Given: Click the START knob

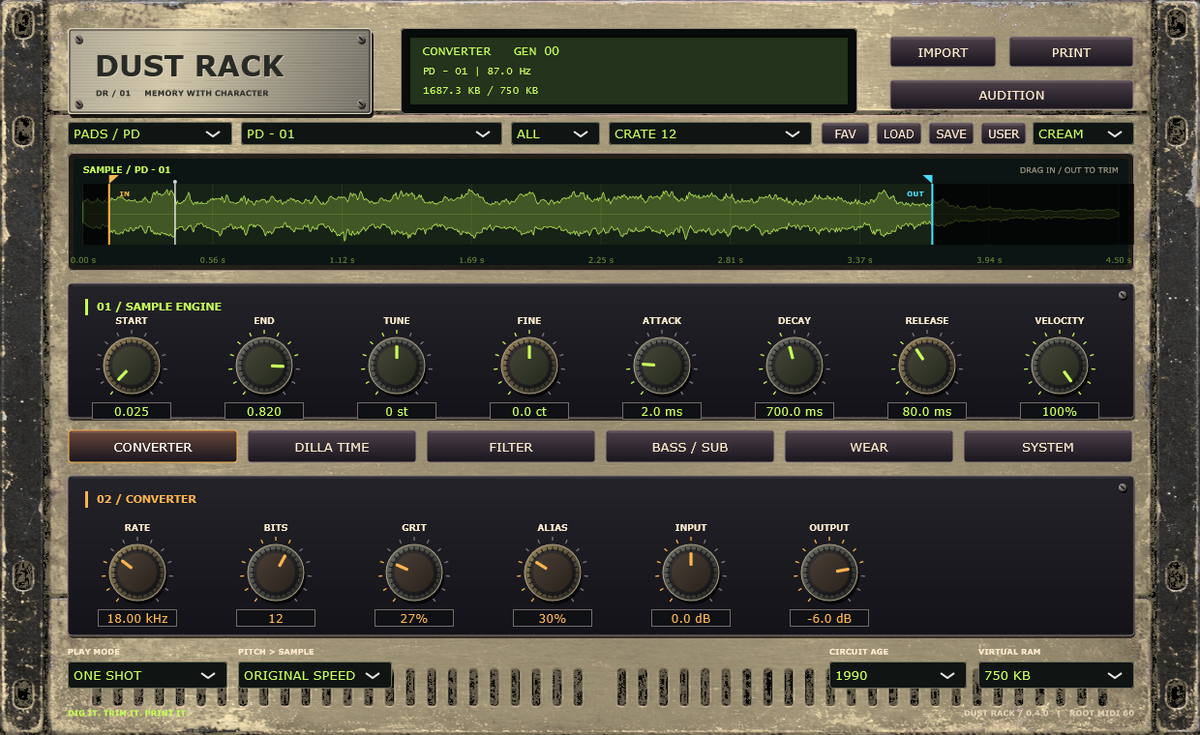Looking at the screenshot, I should point(131,365).
